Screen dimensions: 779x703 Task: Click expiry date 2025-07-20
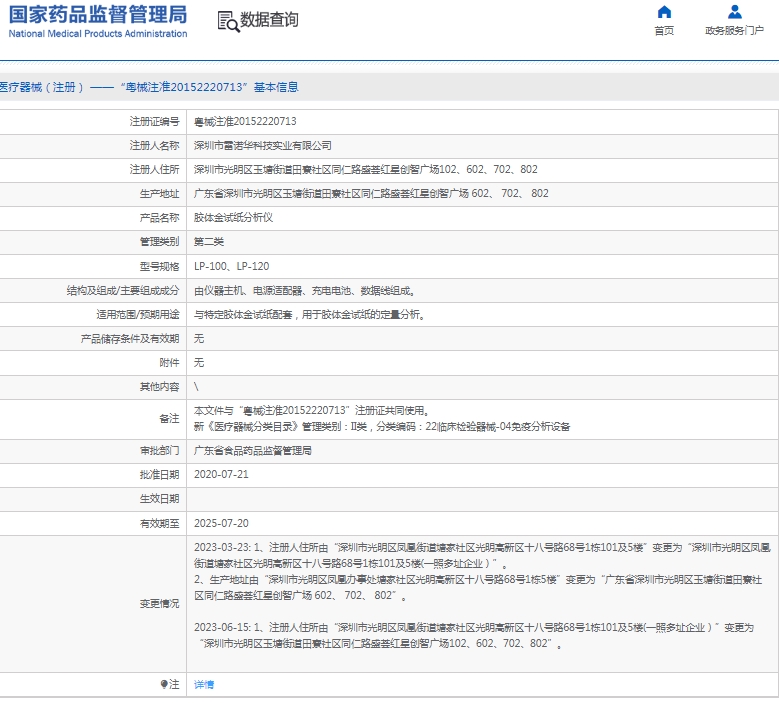coord(221,523)
